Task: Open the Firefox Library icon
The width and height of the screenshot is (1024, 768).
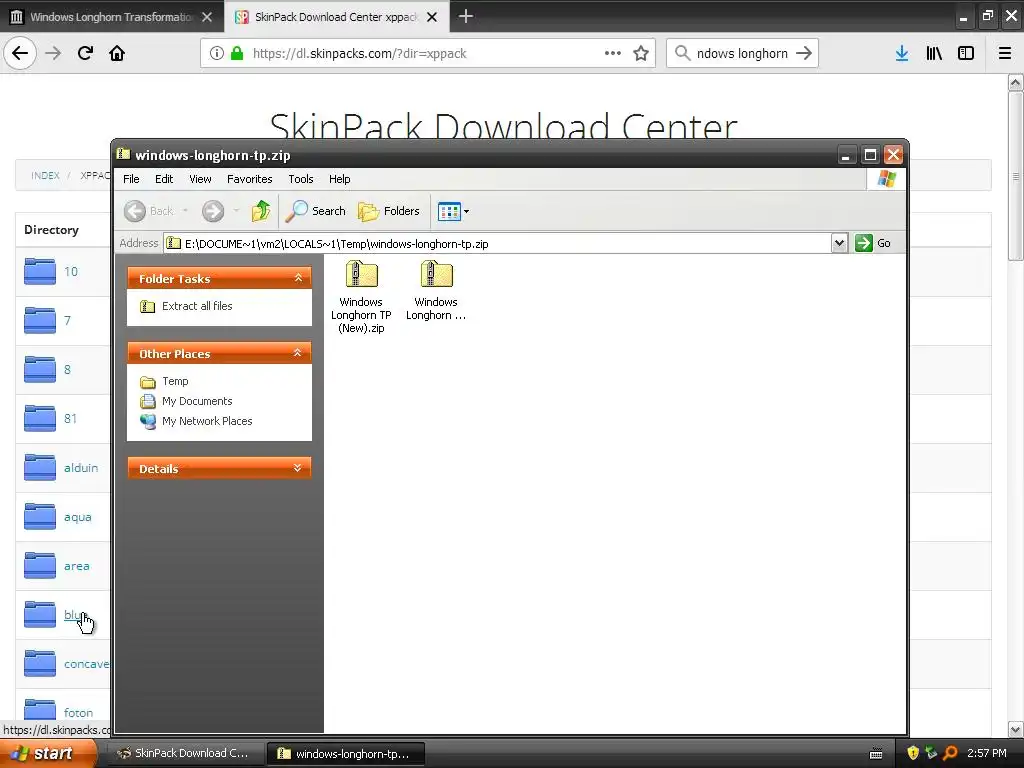Action: click(x=934, y=54)
